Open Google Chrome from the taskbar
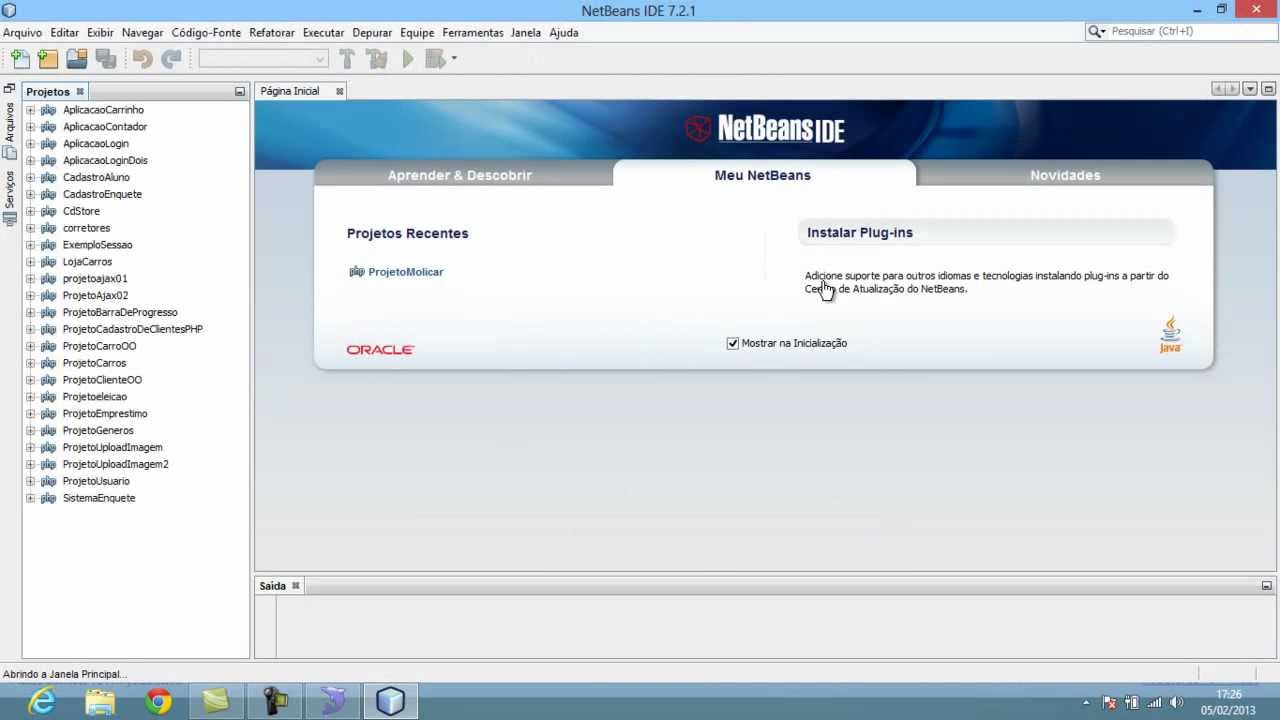This screenshot has height=720, width=1280. [x=158, y=702]
